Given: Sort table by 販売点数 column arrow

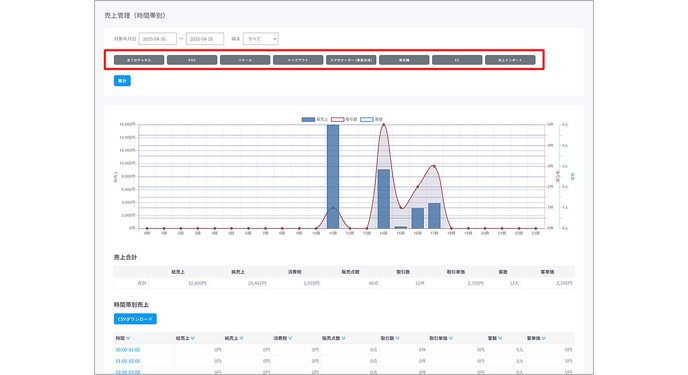Looking at the screenshot, I should point(344,339).
